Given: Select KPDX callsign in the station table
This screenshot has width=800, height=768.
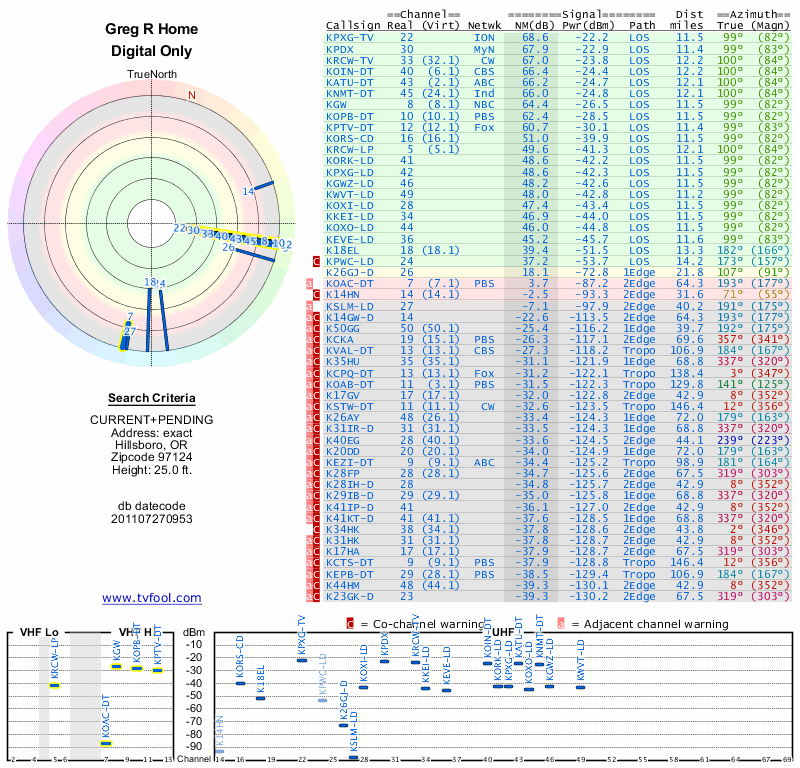Looking at the screenshot, I should point(340,49).
